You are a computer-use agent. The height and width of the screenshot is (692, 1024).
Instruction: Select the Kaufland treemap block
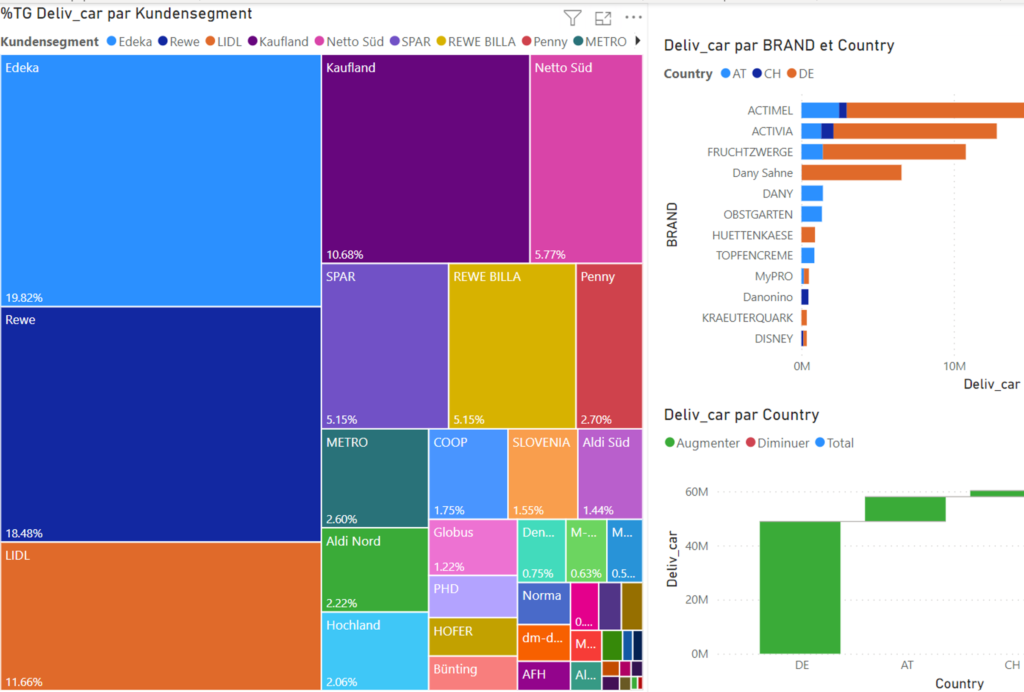click(x=425, y=159)
